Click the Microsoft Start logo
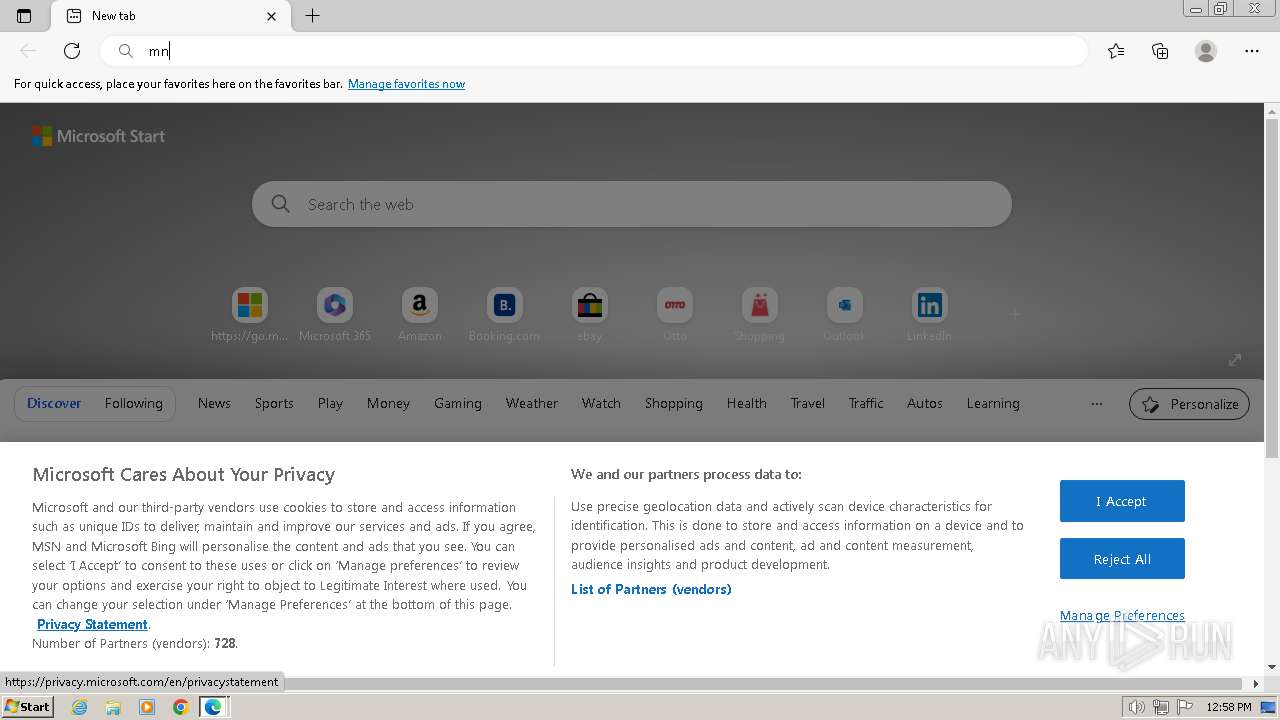 click(x=98, y=136)
